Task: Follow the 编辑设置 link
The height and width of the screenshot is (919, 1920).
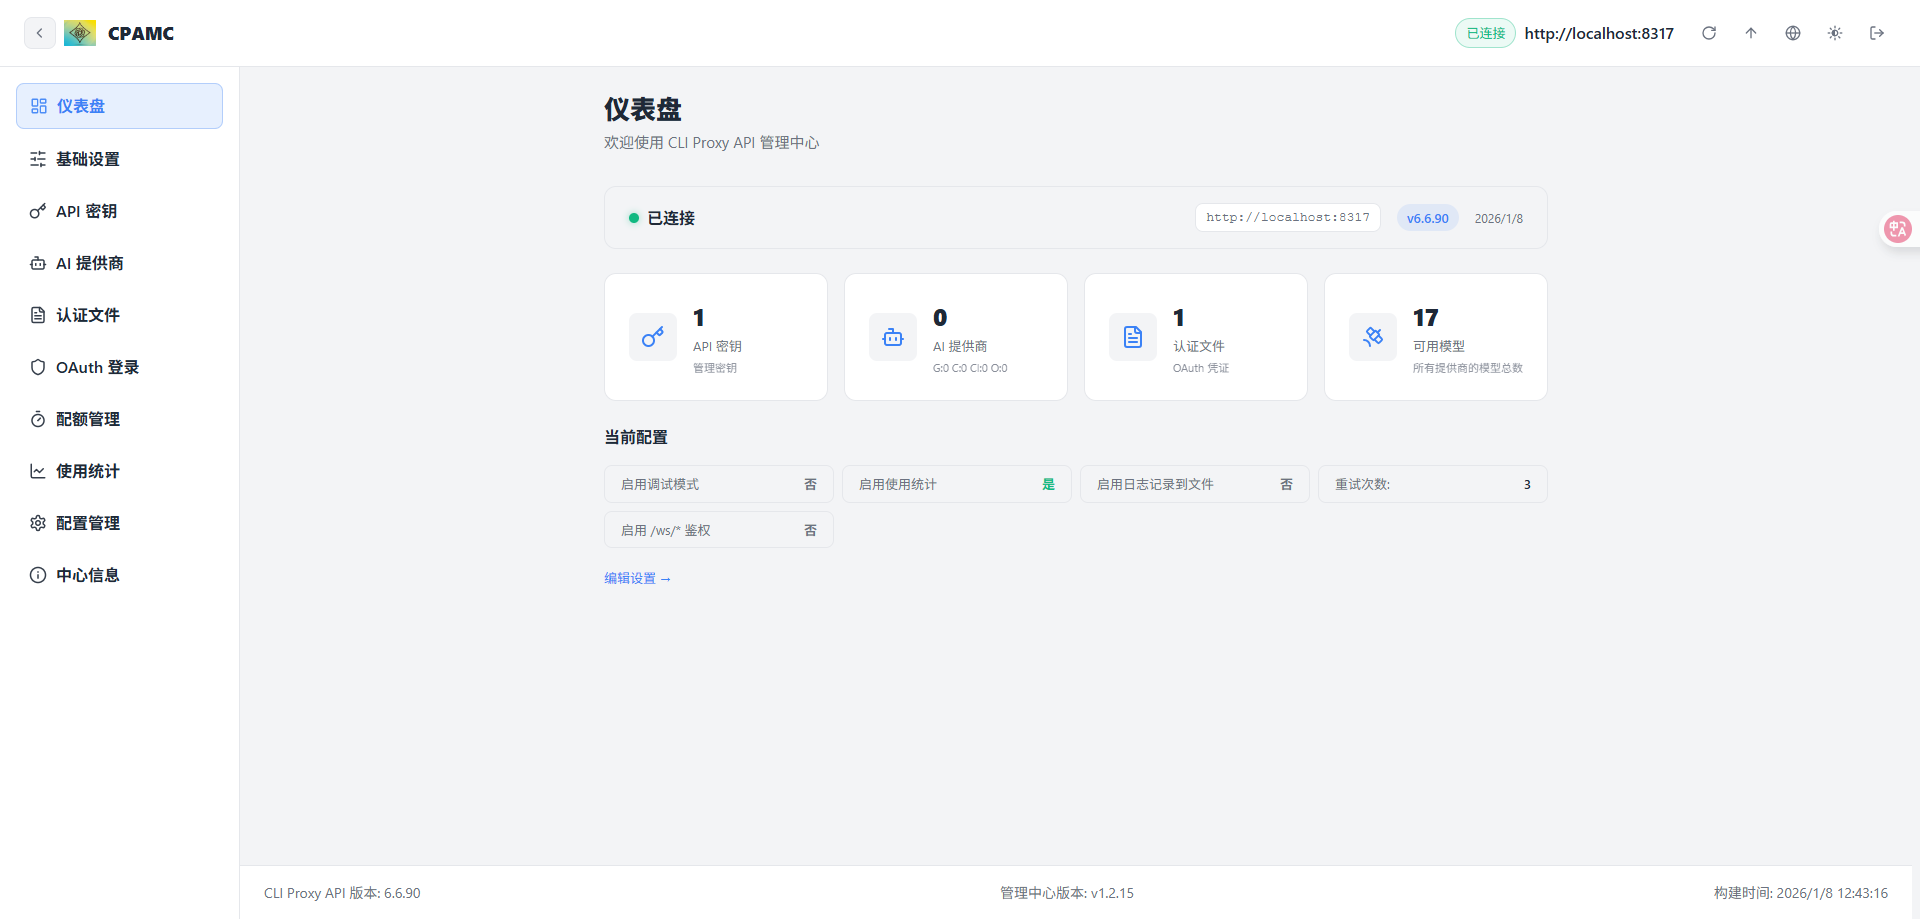Action: point(637,578)
